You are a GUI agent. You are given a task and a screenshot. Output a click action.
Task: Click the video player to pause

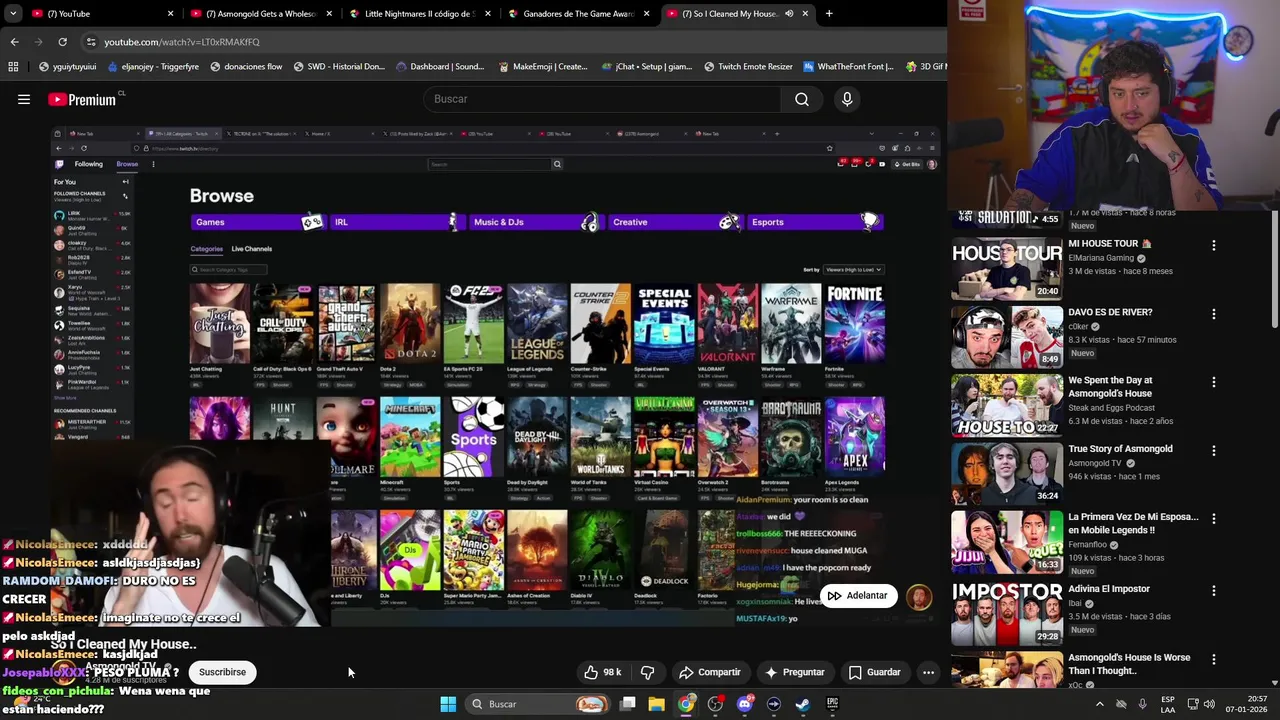[x=496, y=376]
